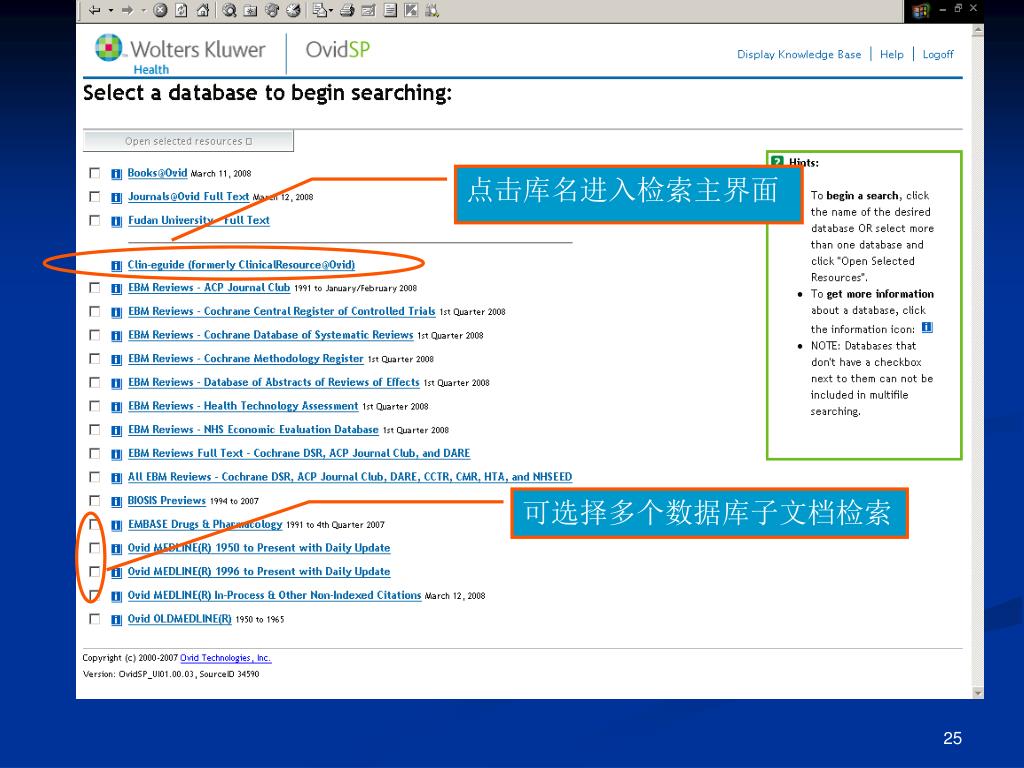Open info icon for Fudan University Full Text
1024x768 pixels.
(116, 221)
